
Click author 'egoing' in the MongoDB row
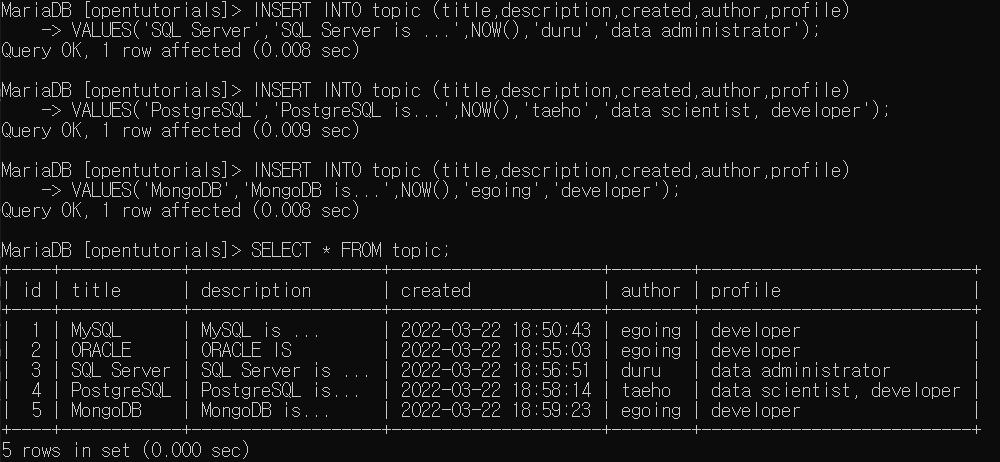[x=651, y=412]
